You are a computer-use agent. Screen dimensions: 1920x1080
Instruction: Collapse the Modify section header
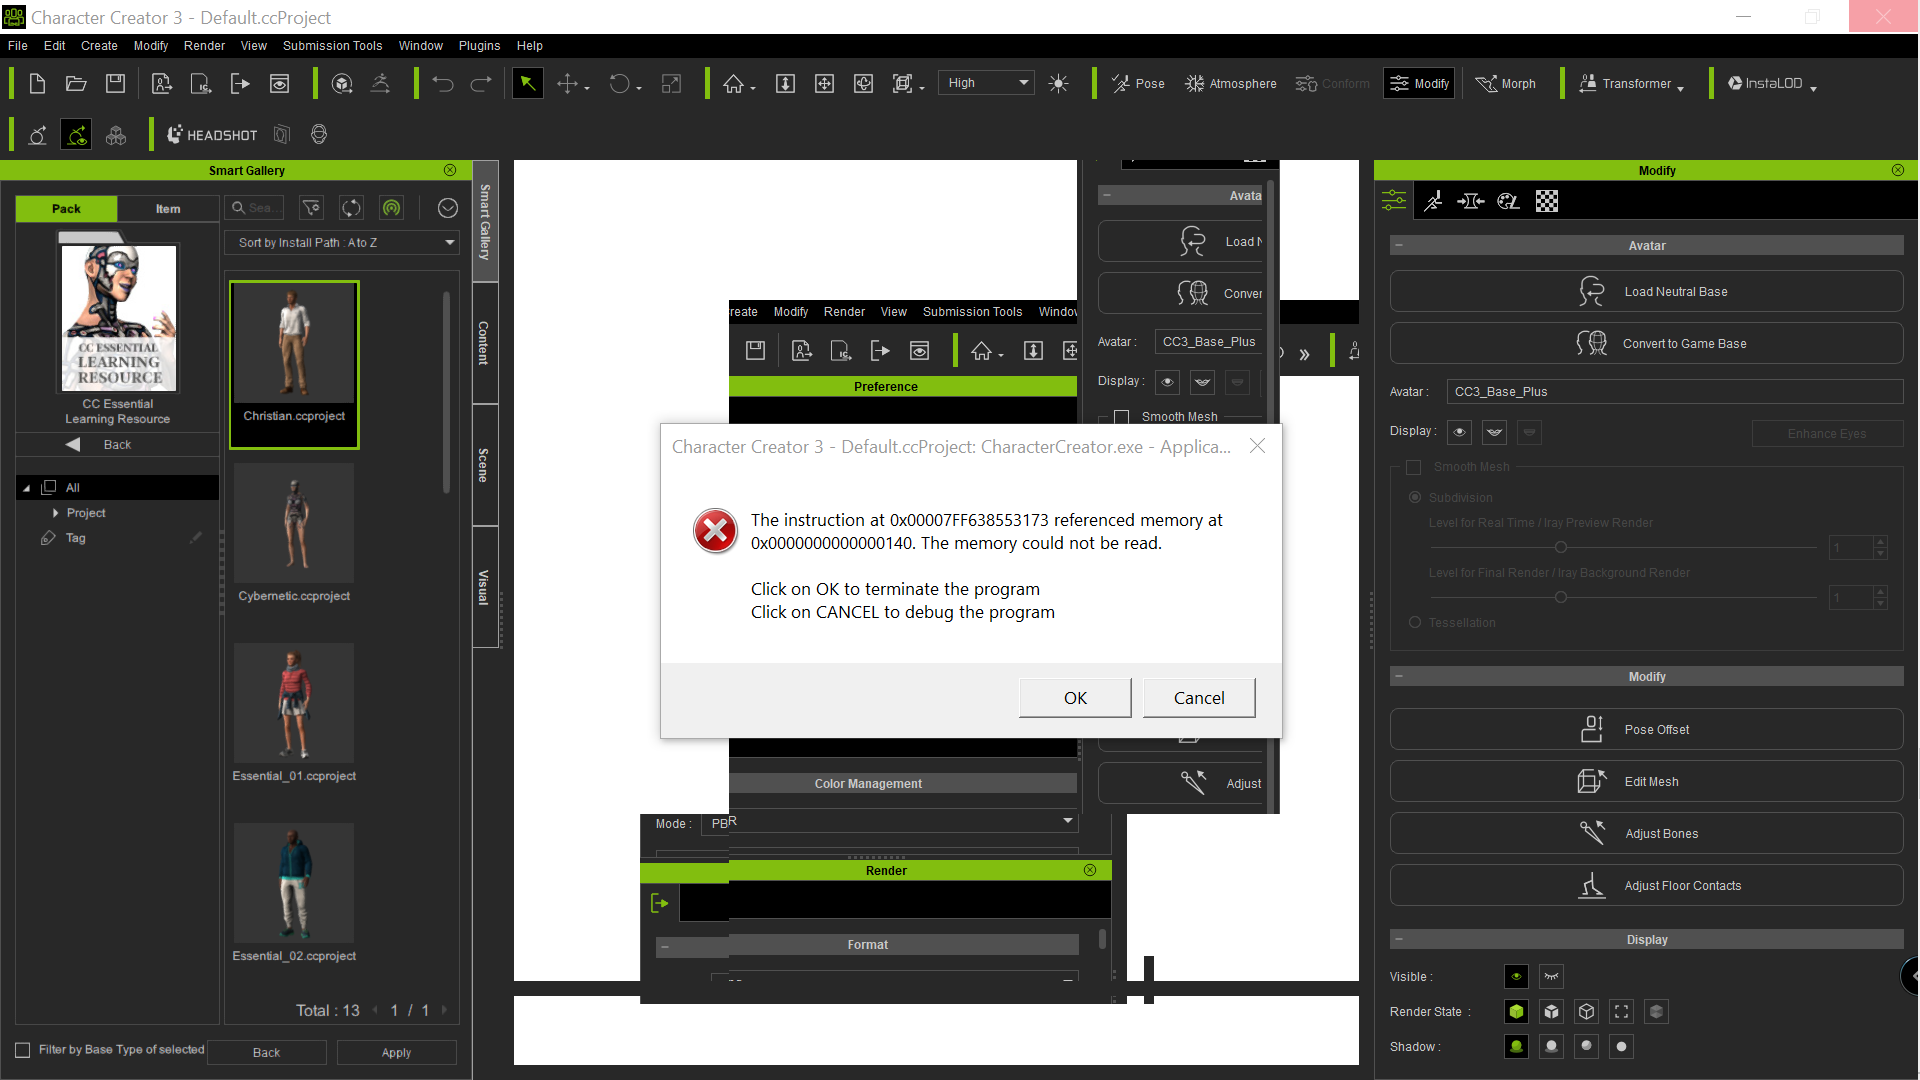pyautogui.click(x=1398, y=677)
